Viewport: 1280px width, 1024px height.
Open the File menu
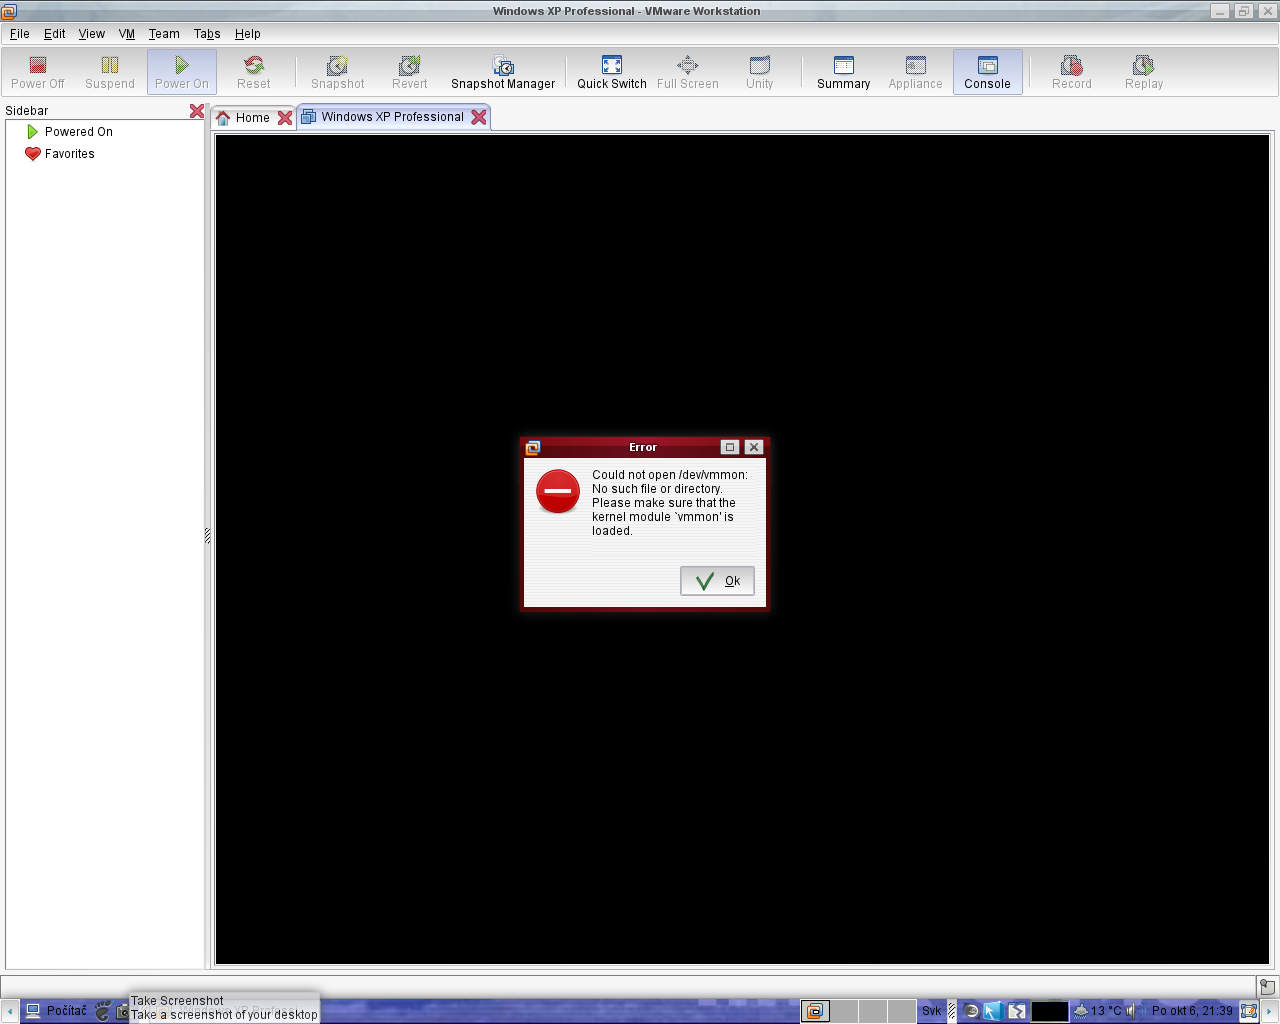click(x=20, y=34)
